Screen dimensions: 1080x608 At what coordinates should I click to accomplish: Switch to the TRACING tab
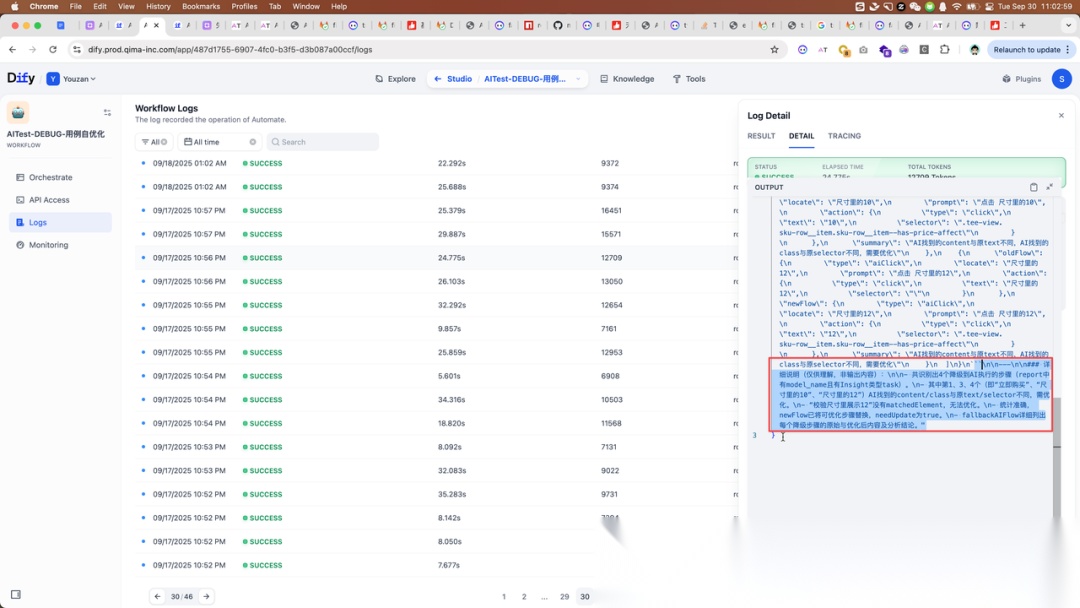pos(844,136)
